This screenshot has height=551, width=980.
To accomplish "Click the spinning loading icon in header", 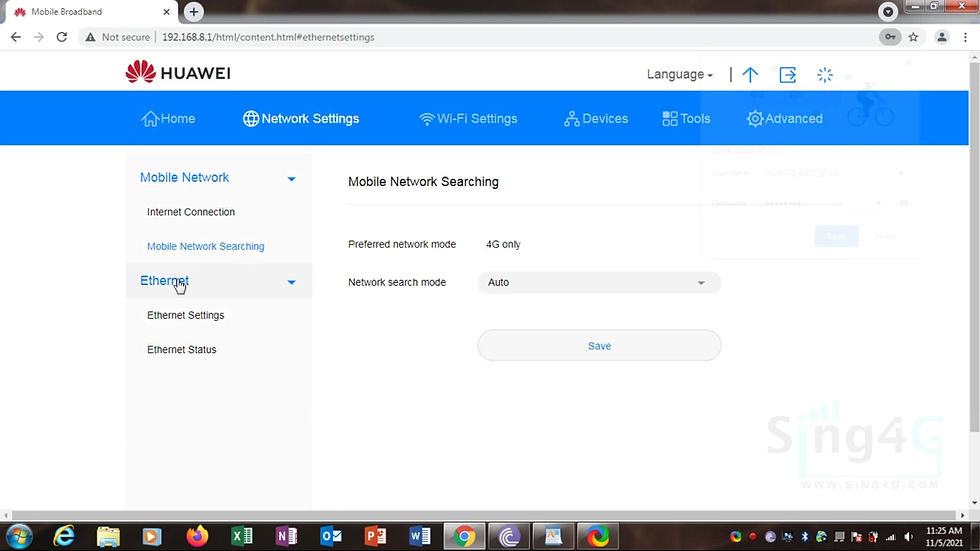I will point(825,75).
